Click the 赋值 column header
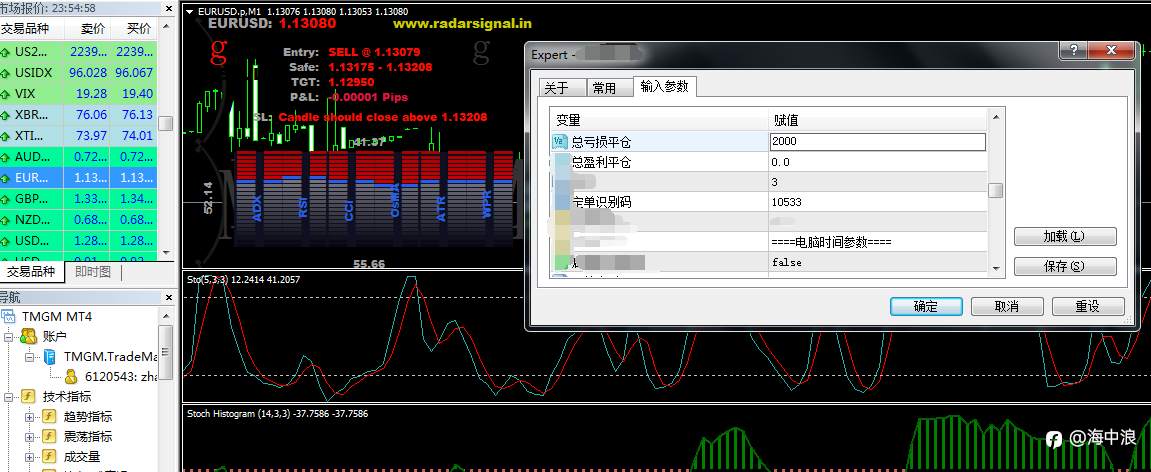This screenshot has height=472, width=1151. click(878, 120)
